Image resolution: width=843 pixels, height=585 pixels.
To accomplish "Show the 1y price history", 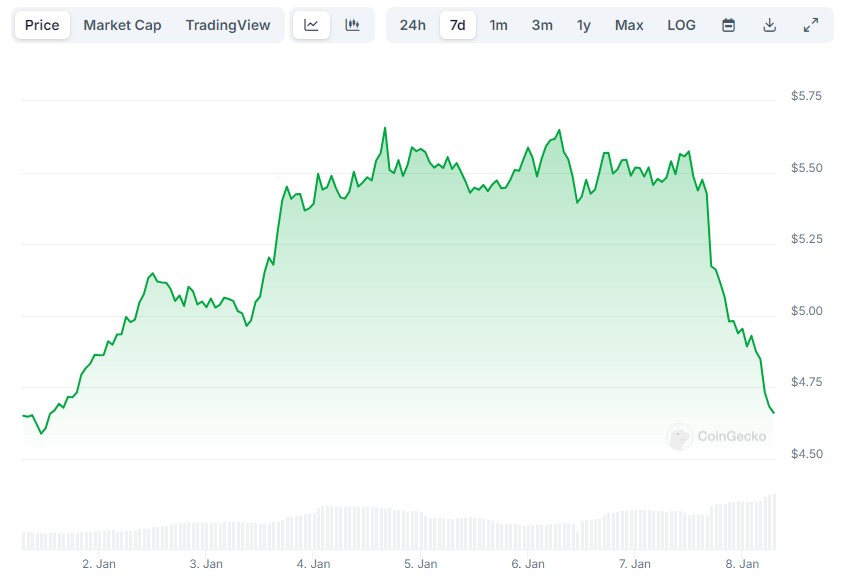I will point(583,25).
